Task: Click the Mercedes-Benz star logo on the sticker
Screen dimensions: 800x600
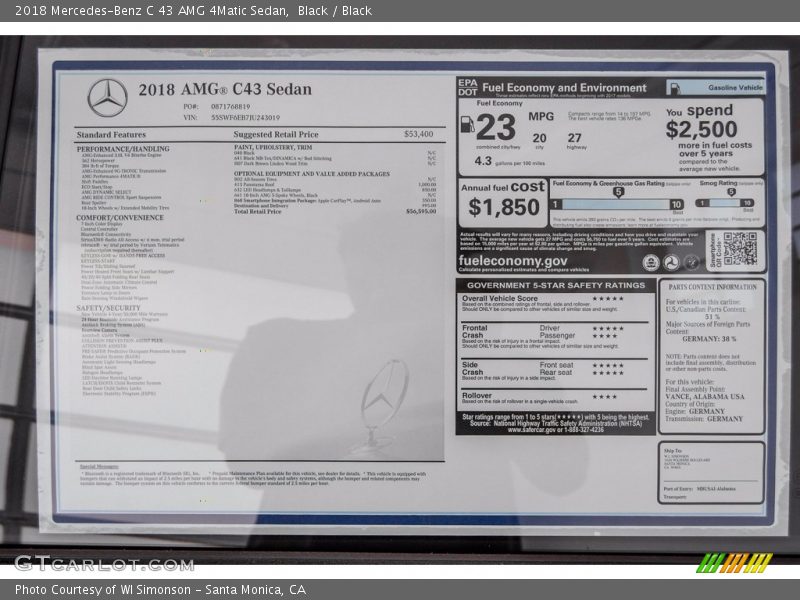Action: pyautogui.click(x=107, y=97)
